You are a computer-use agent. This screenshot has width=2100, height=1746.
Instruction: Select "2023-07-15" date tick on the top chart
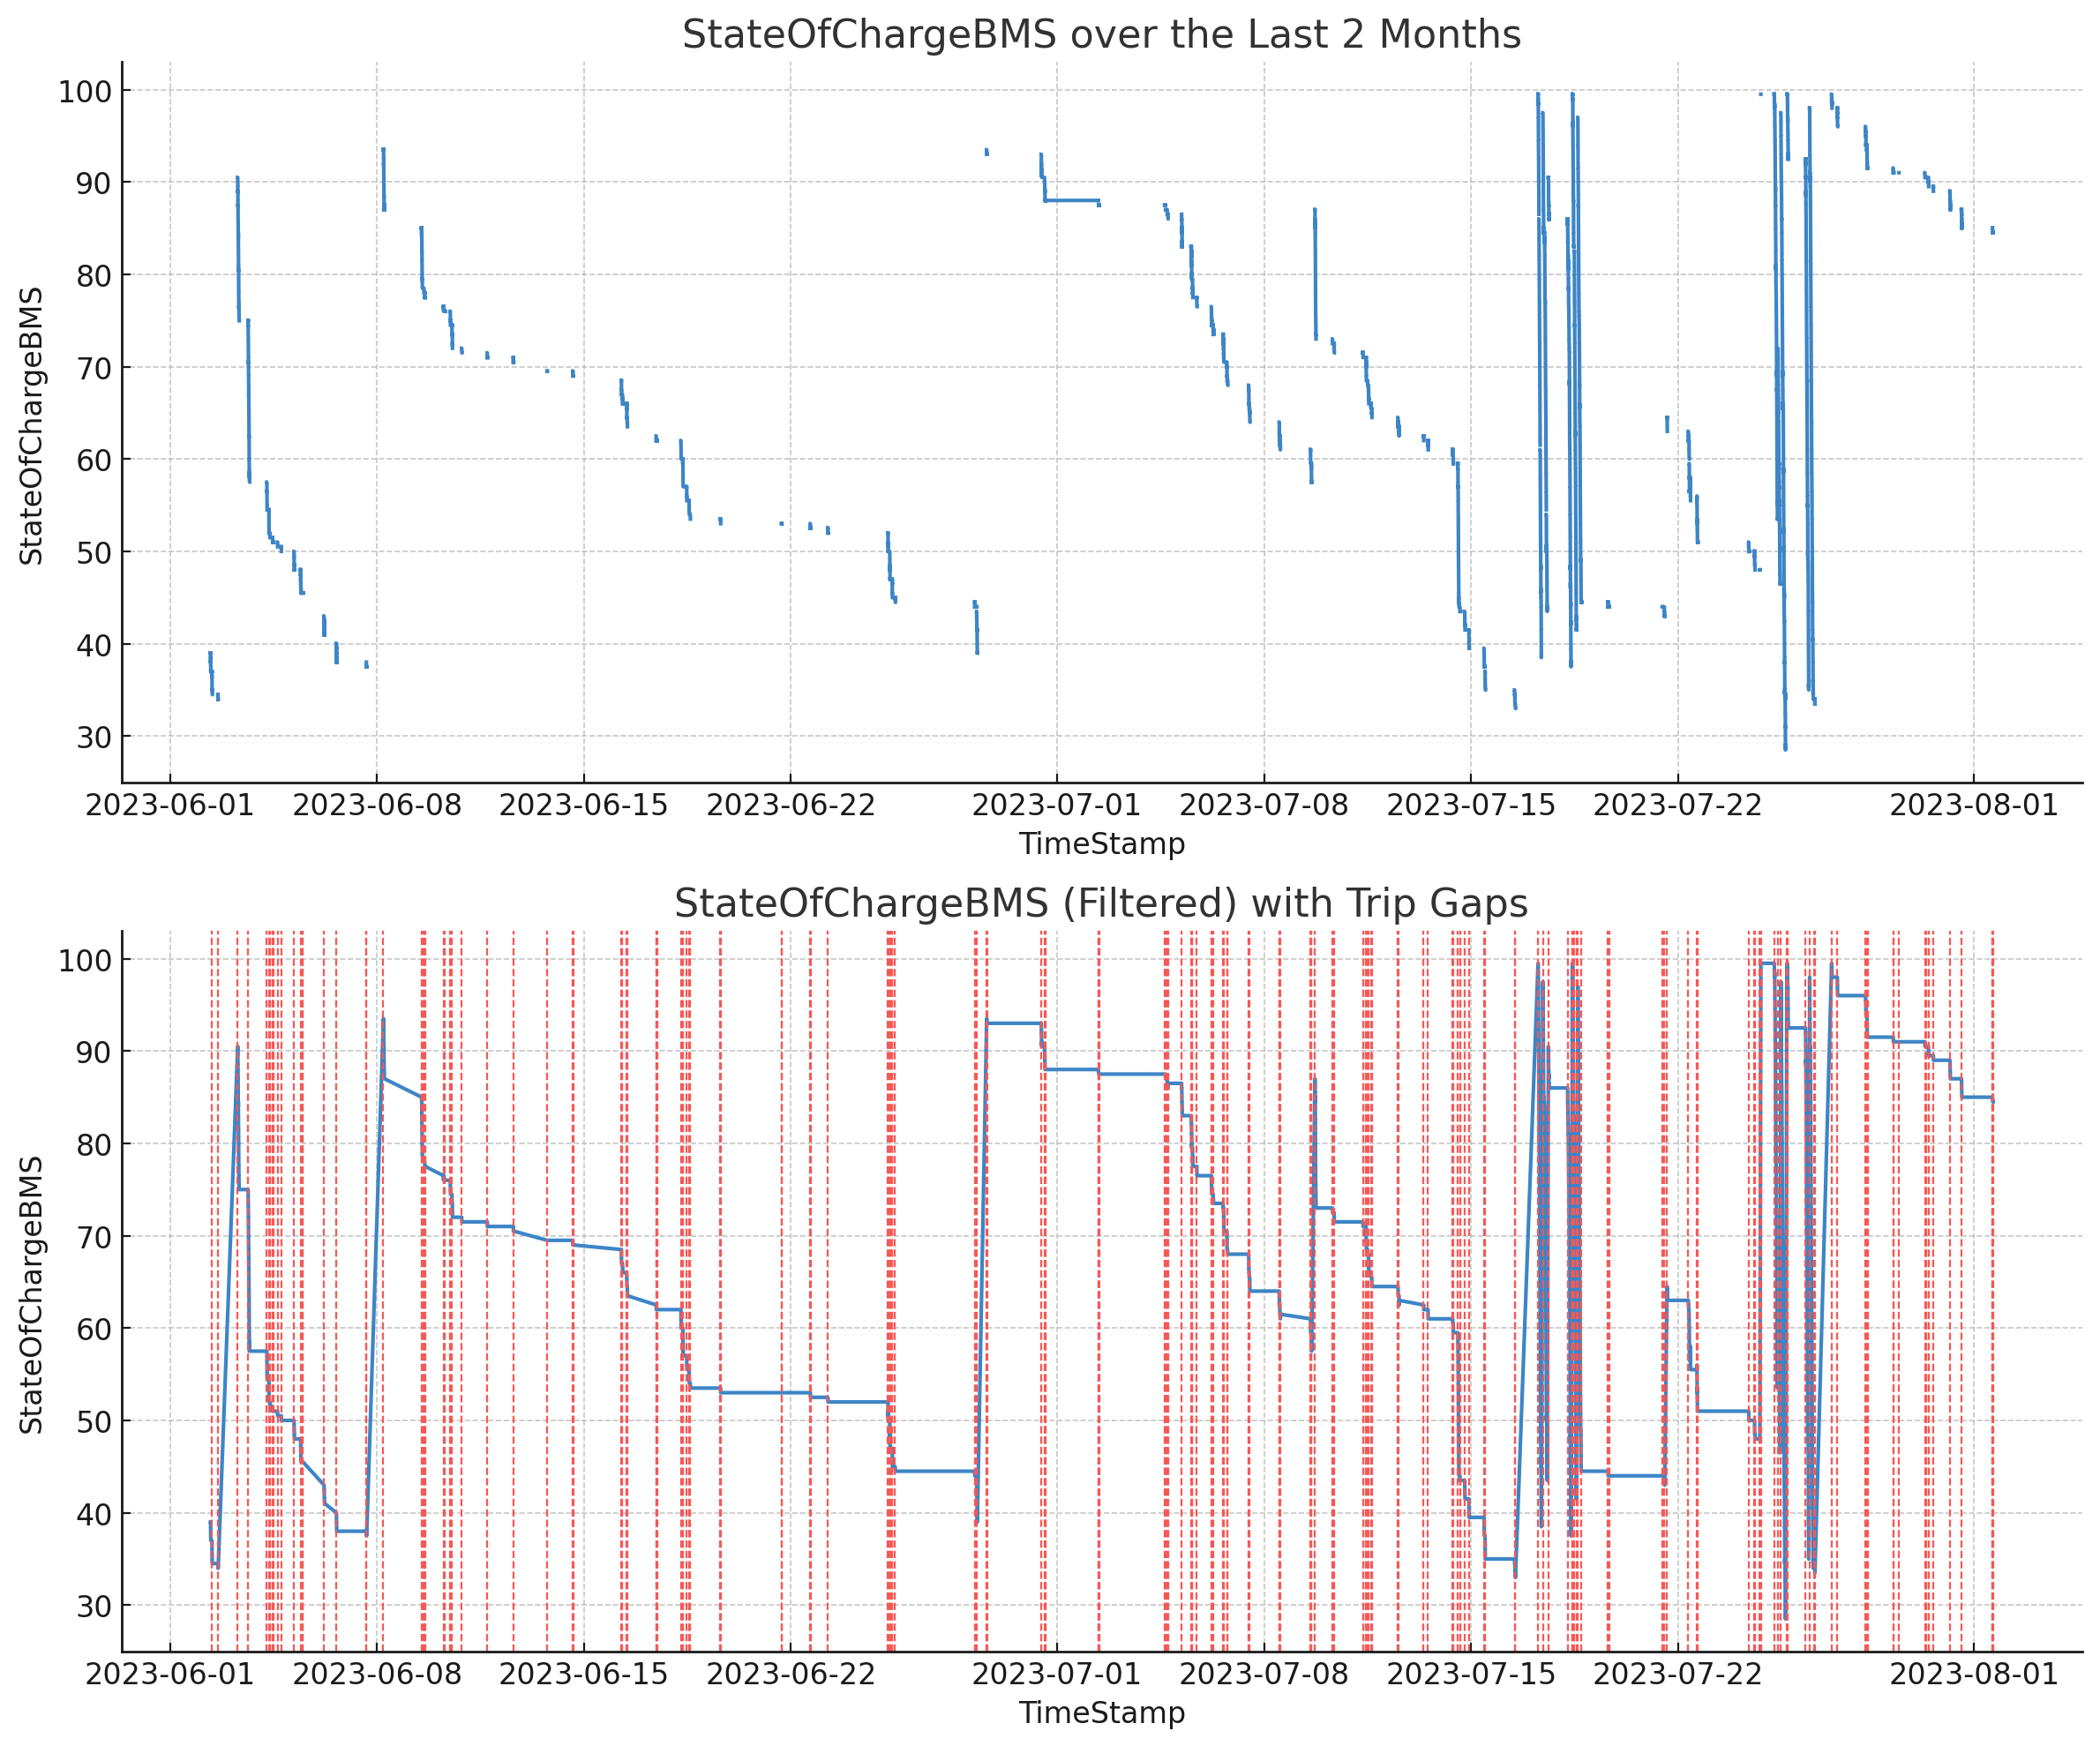(1471, 805)
